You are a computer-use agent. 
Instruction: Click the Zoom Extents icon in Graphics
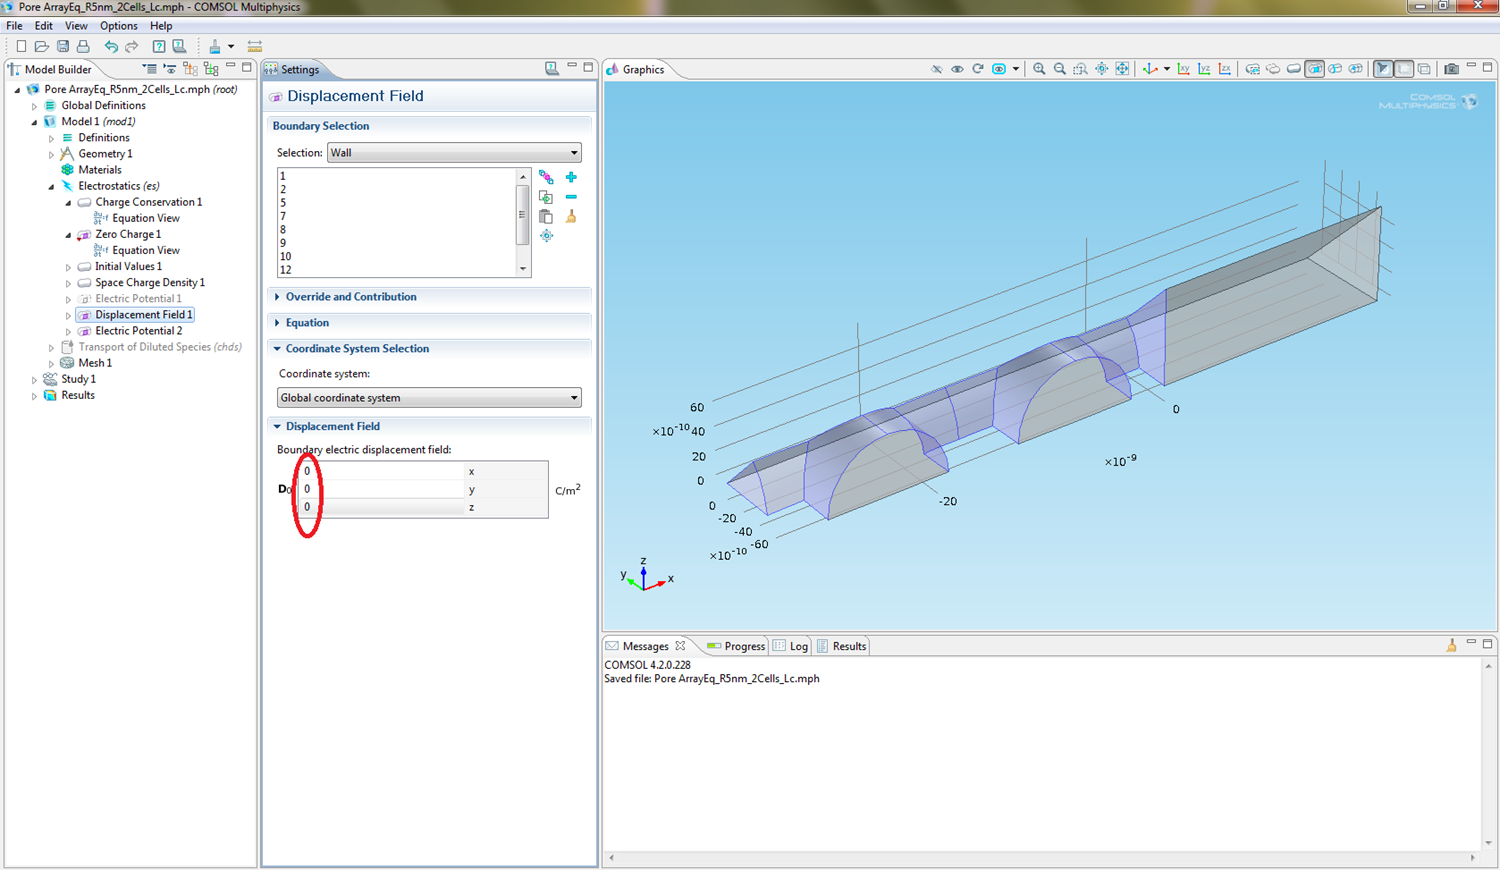[1122, 69]
